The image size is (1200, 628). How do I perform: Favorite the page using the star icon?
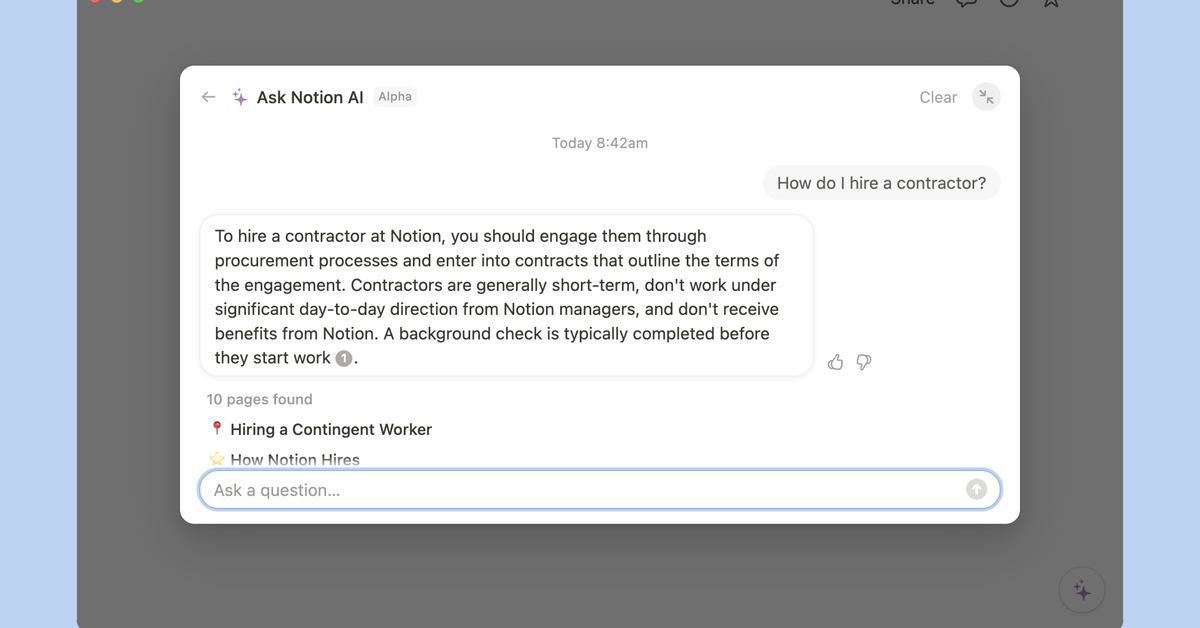1051,5
